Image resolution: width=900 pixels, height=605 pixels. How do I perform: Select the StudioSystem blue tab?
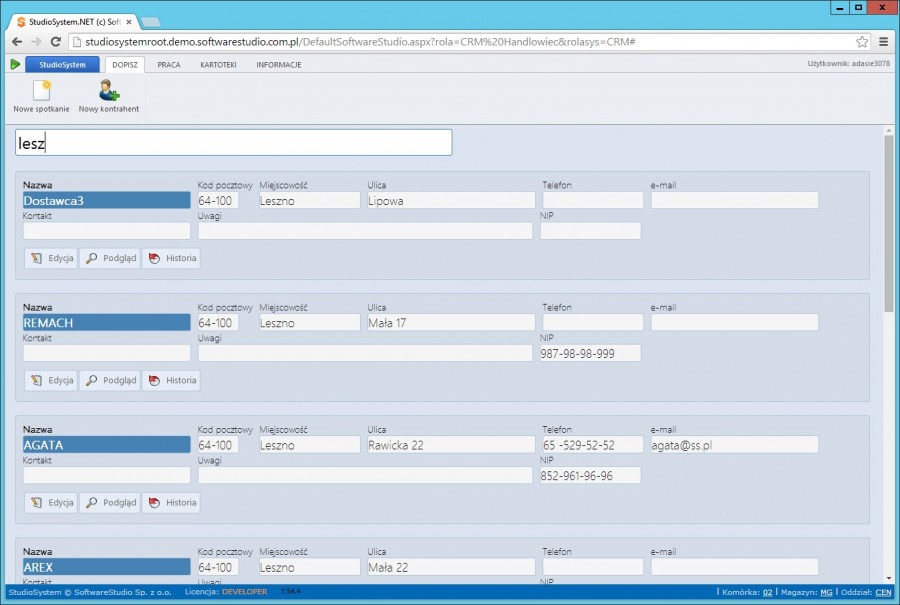[62, 65]
